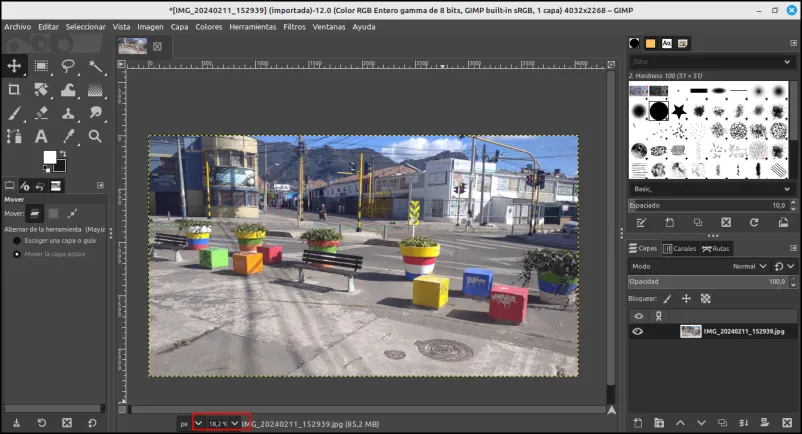Image resolution: width=802 pixels, height=434 pixels.
Task: Choose the Fuzzy Select wand tool
Action: (x=95, y=66)
